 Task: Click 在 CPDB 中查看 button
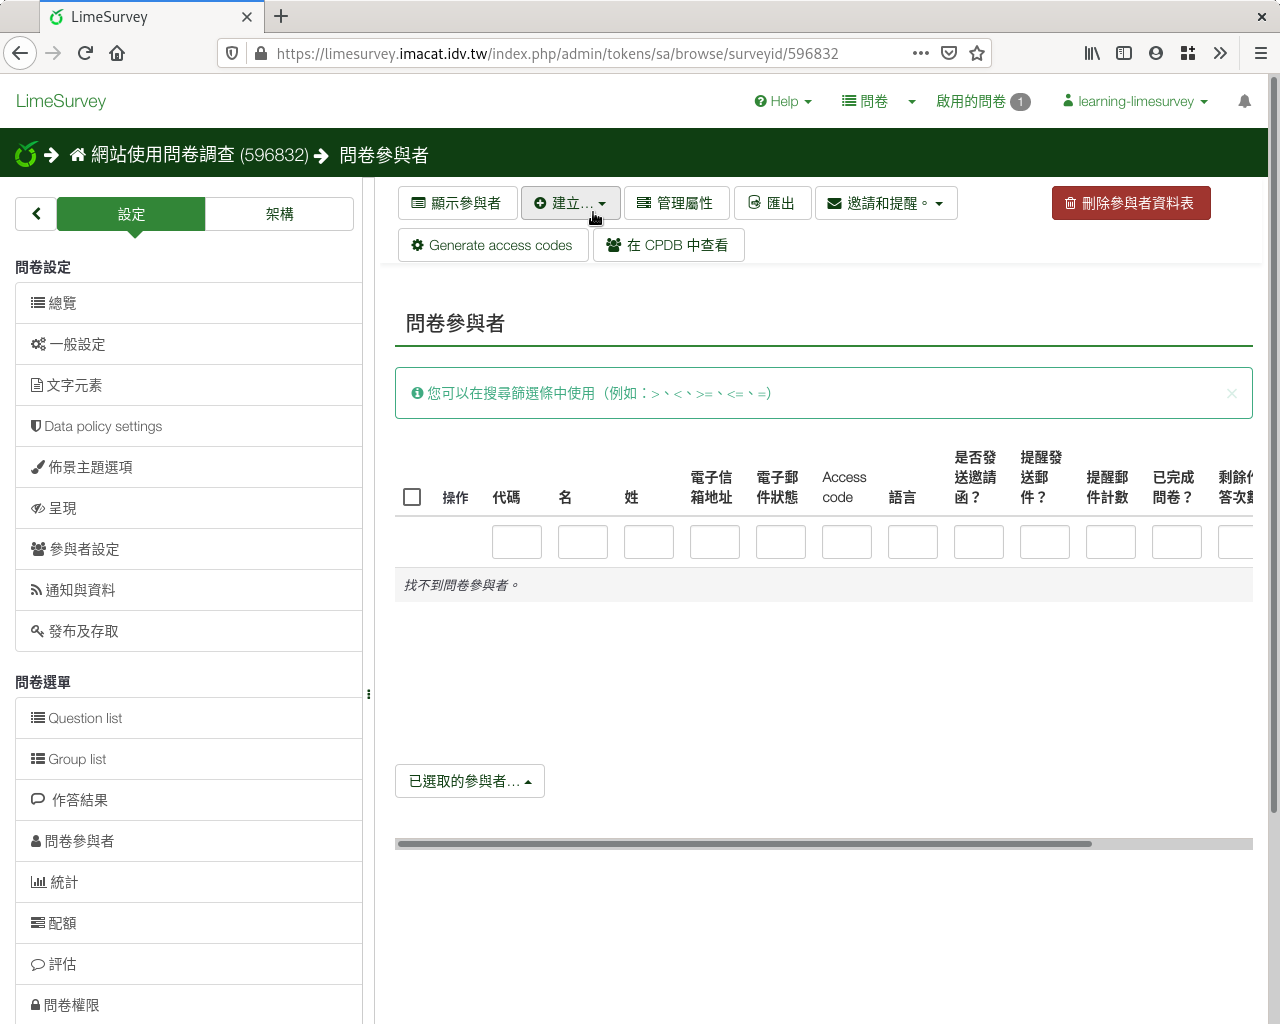point(668,245)
